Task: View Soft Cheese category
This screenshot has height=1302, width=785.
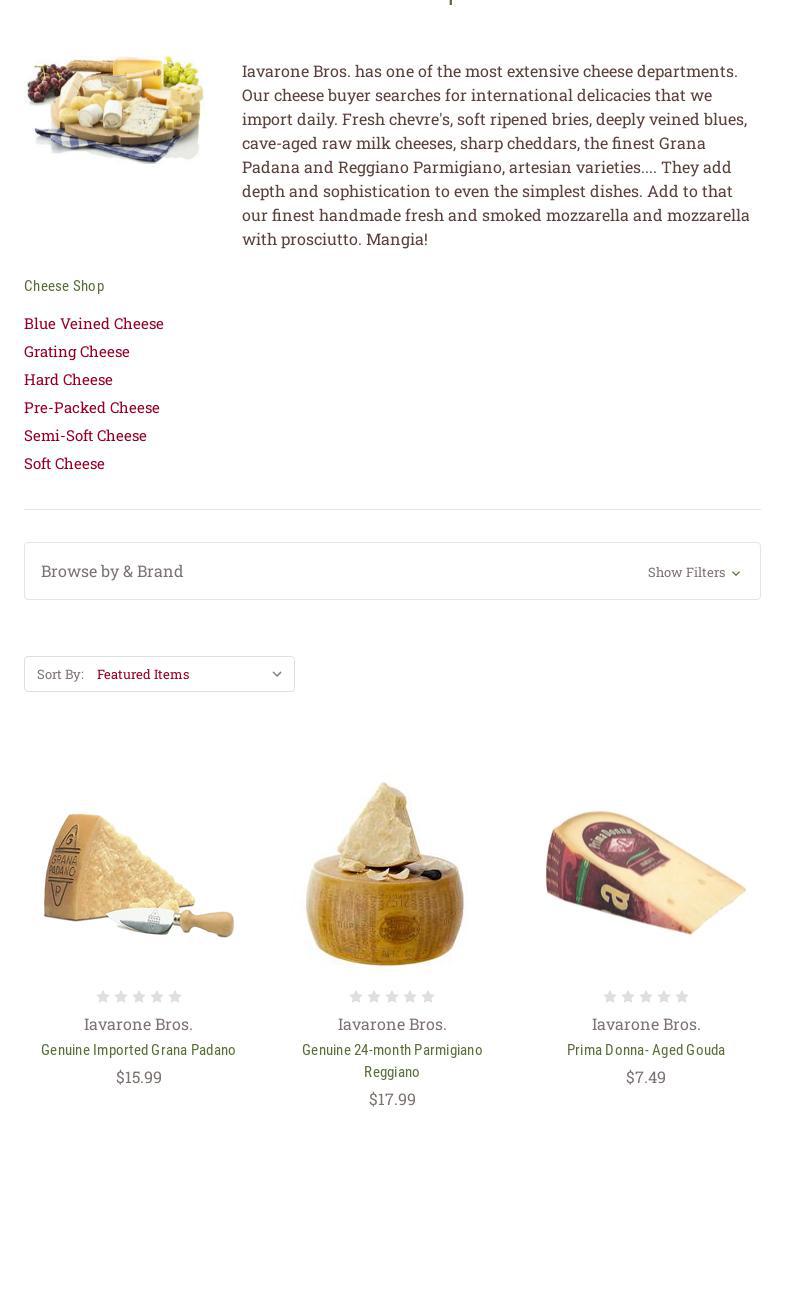Action: pyautogui.click(x=64, y=463)
